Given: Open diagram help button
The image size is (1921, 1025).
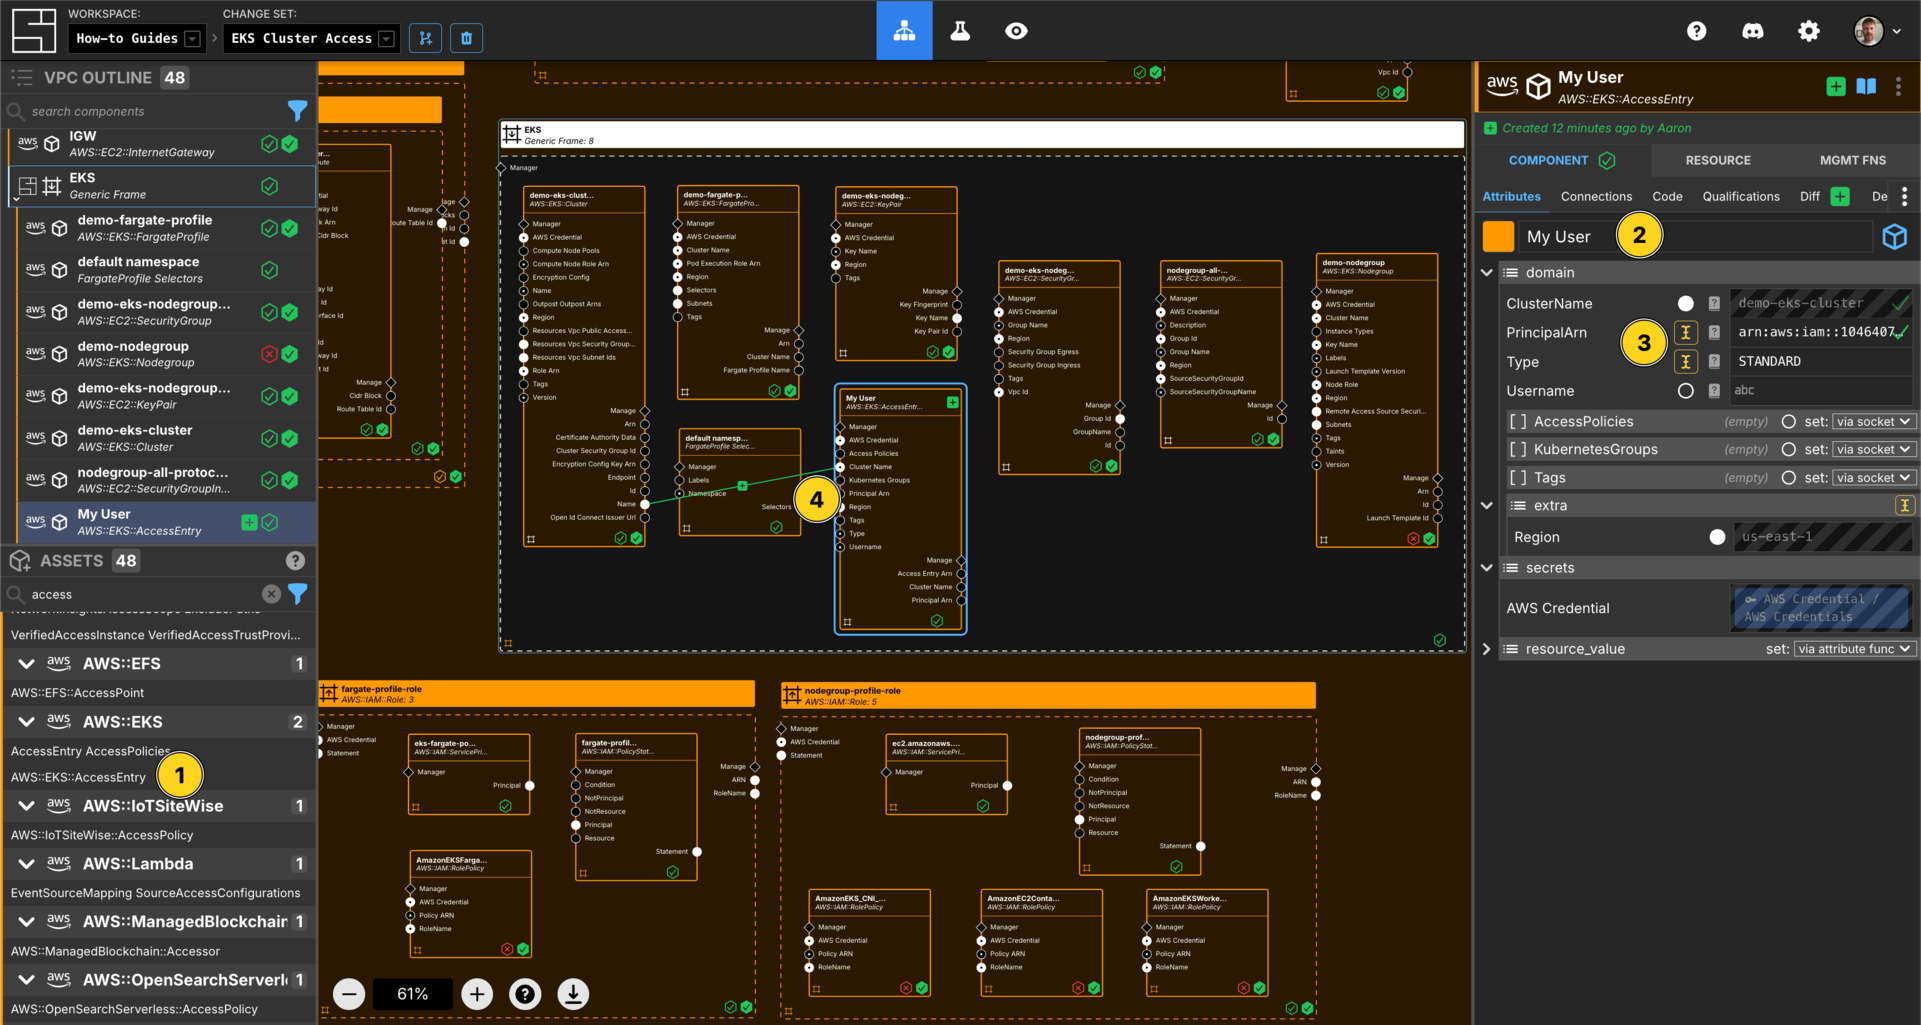Looking at the screenshot, I should 525,994.
